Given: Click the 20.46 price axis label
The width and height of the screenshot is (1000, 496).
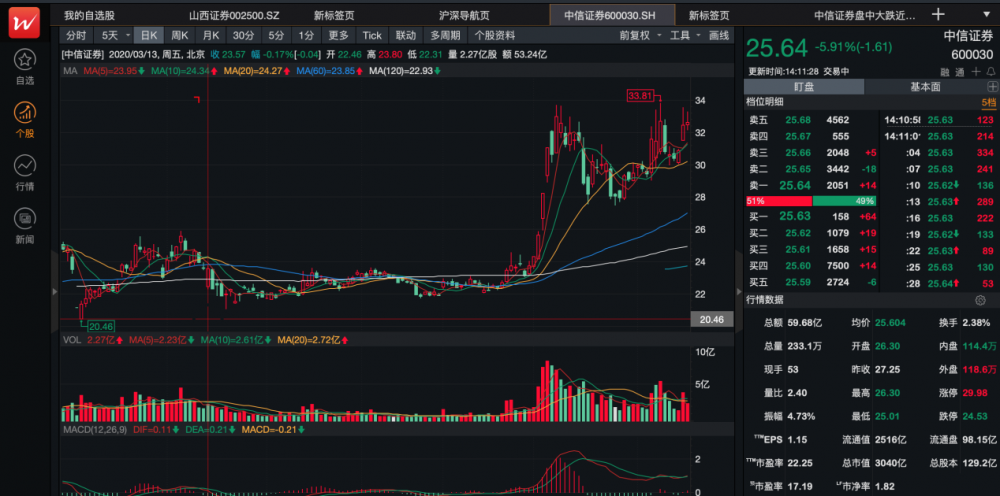Looking at the screenshot, I should click(712, 319).
